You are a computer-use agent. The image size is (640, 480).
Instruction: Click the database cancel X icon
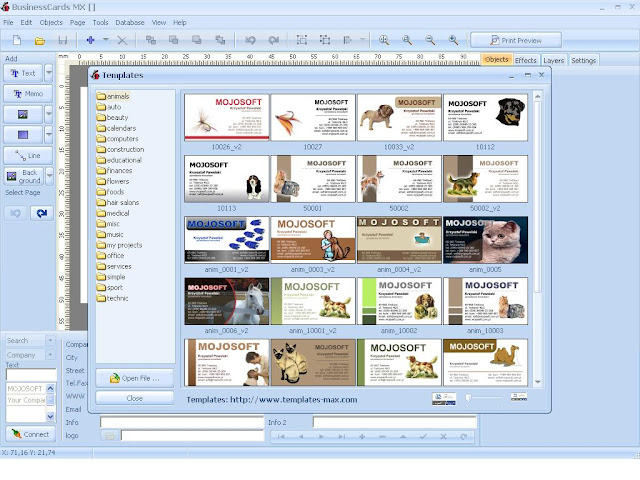coord(443,437)
